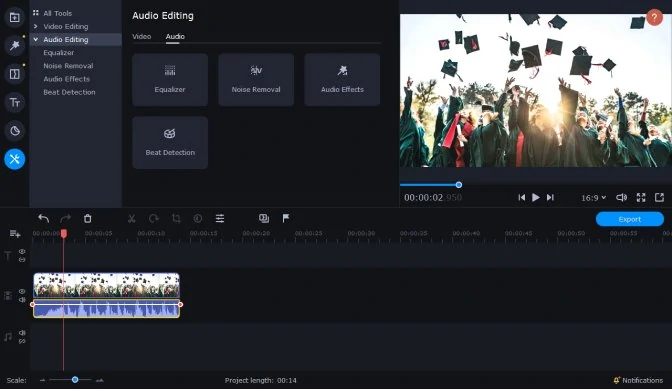Expand the Video Editing tree section

(36, 26)
